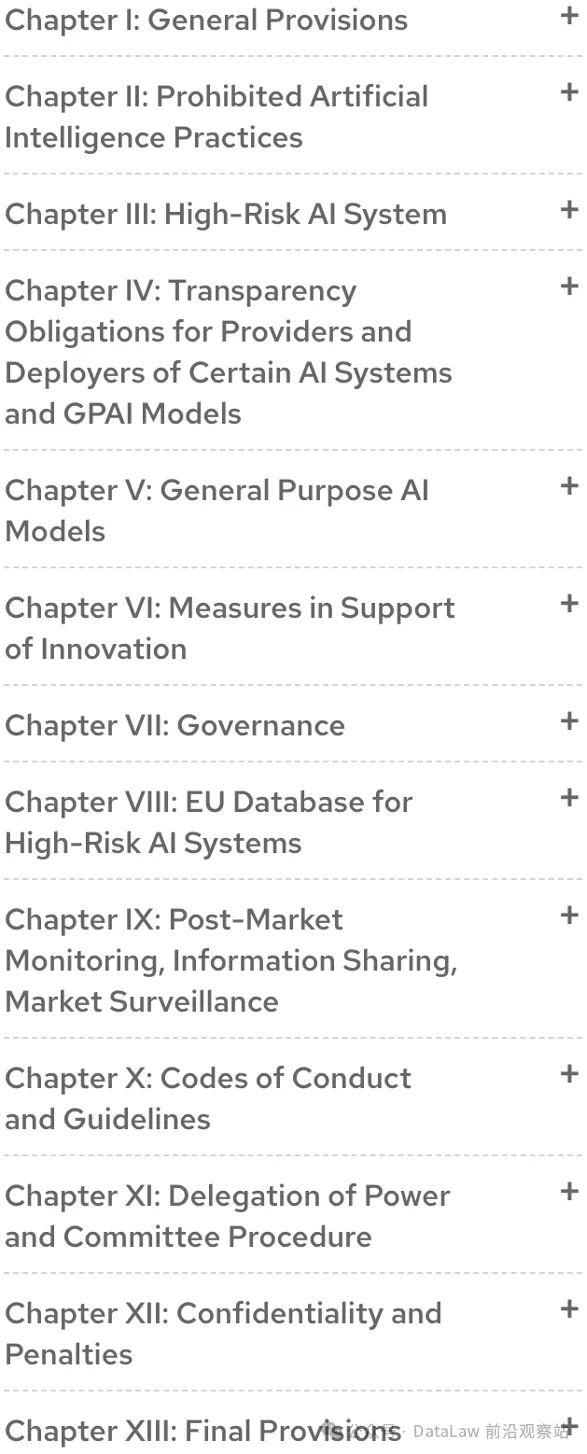Open Chapter I: General Provisions heading

coord(206,19)
